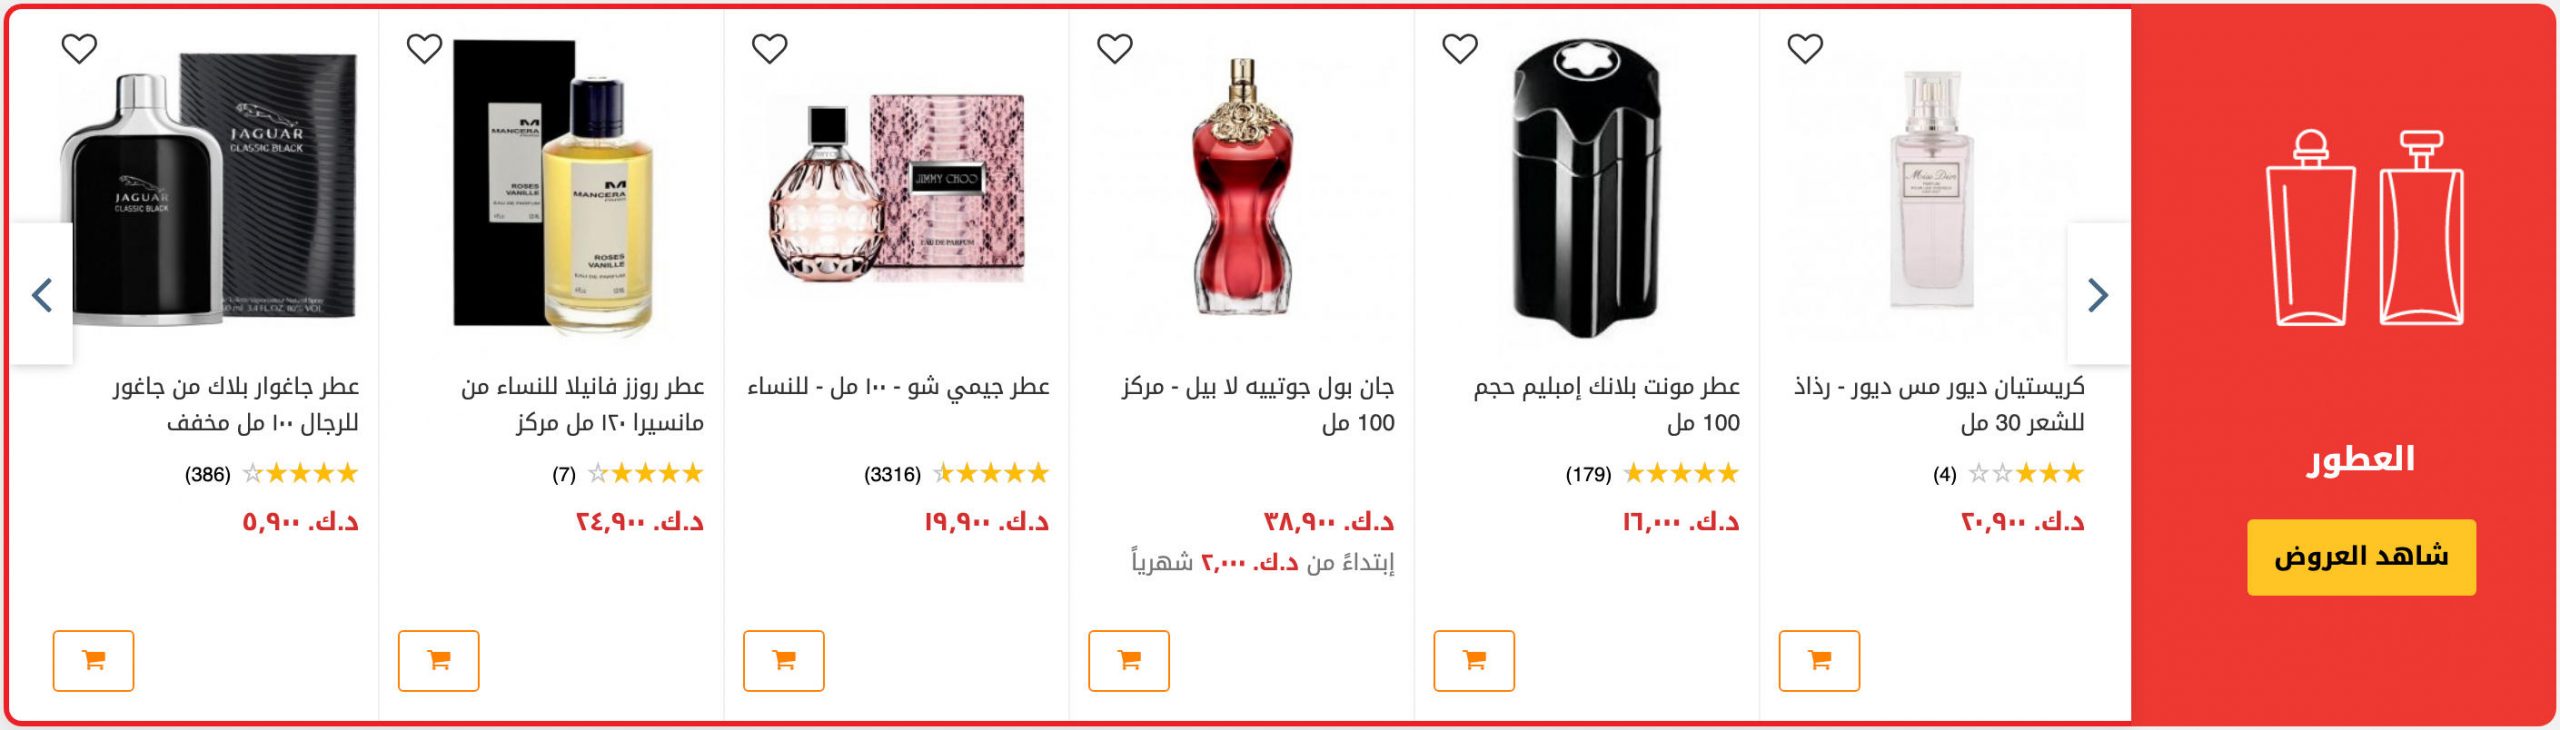The height and width of the screenshot is (730, 2560).
Task: View the Jaguar Classic Black rating stars
Action: [300, 473]
